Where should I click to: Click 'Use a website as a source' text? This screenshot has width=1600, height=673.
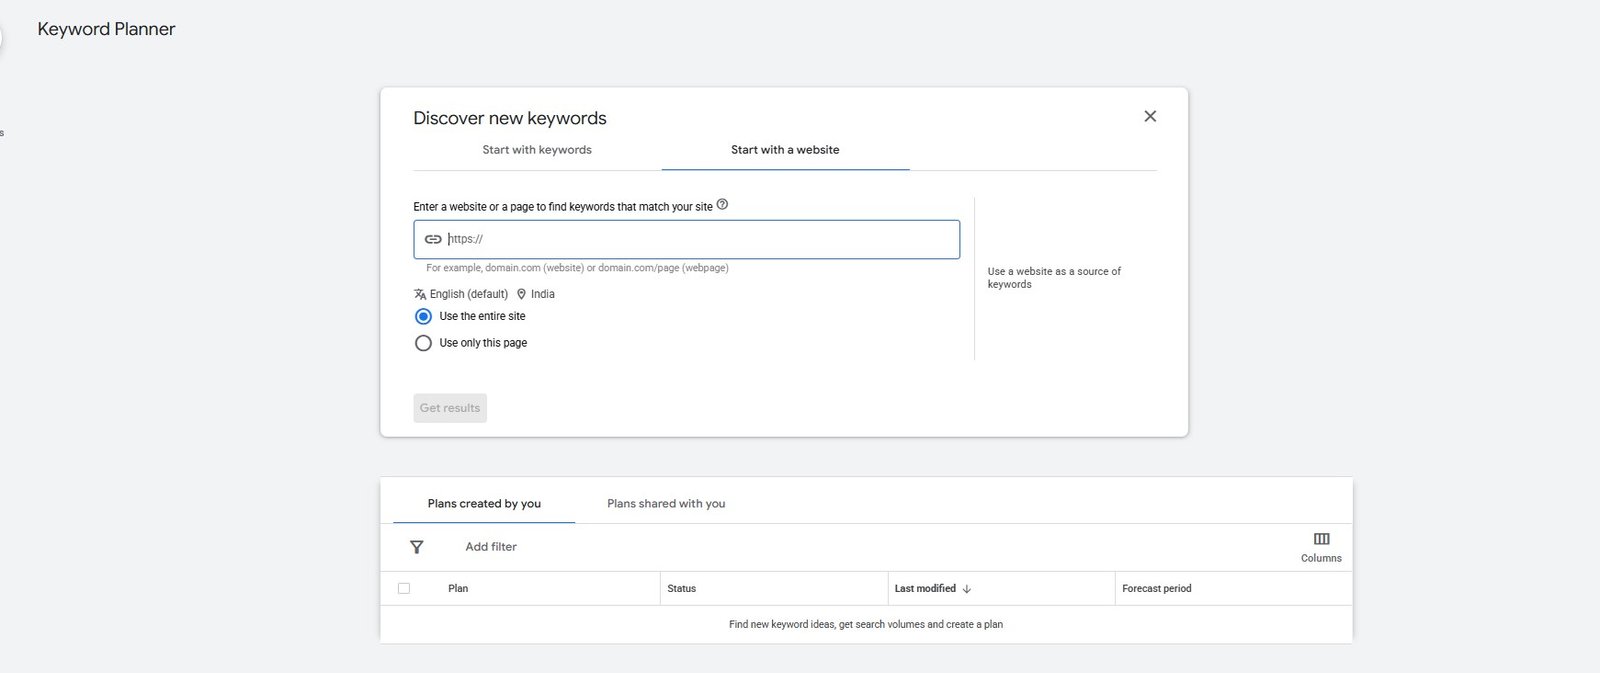click(x=1054, y=278)
